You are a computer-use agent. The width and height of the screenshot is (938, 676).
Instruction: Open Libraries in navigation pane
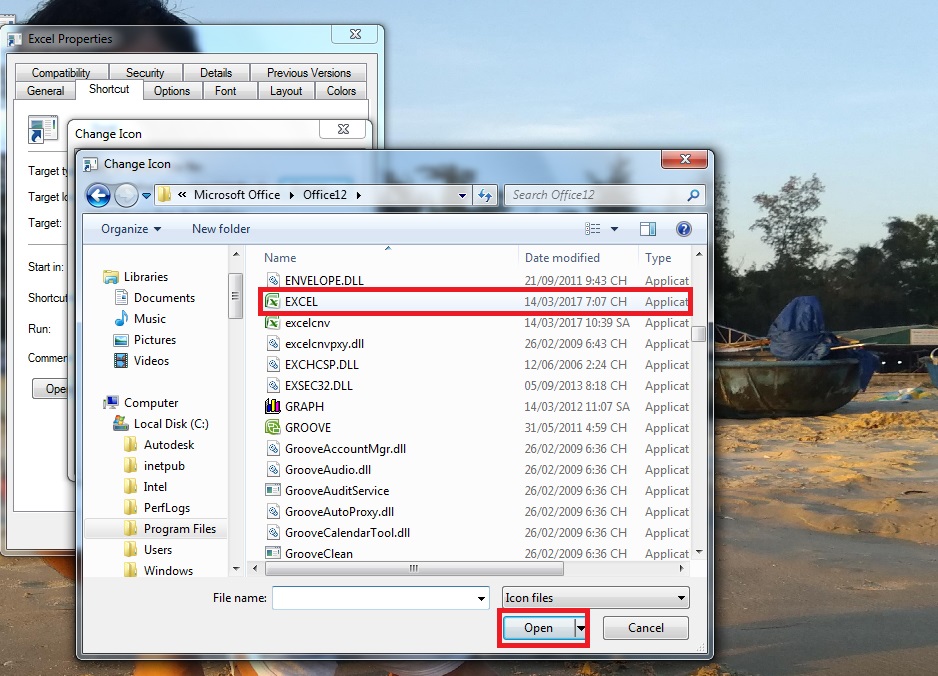145,276
